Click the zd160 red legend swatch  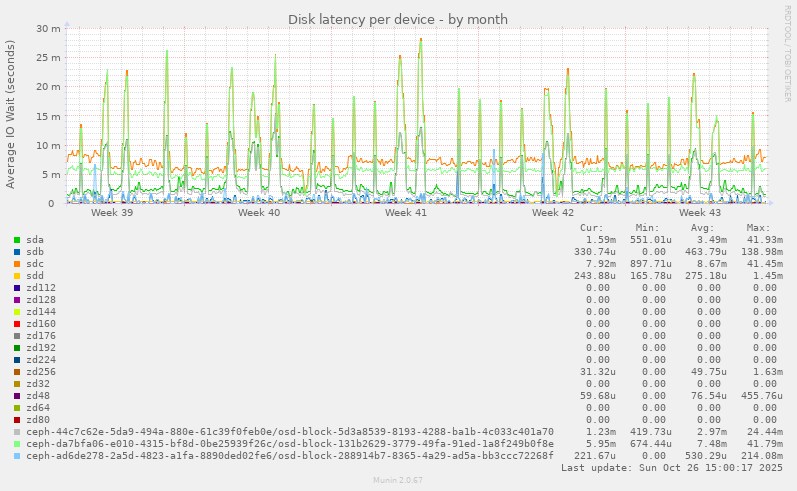coord(17,324)
